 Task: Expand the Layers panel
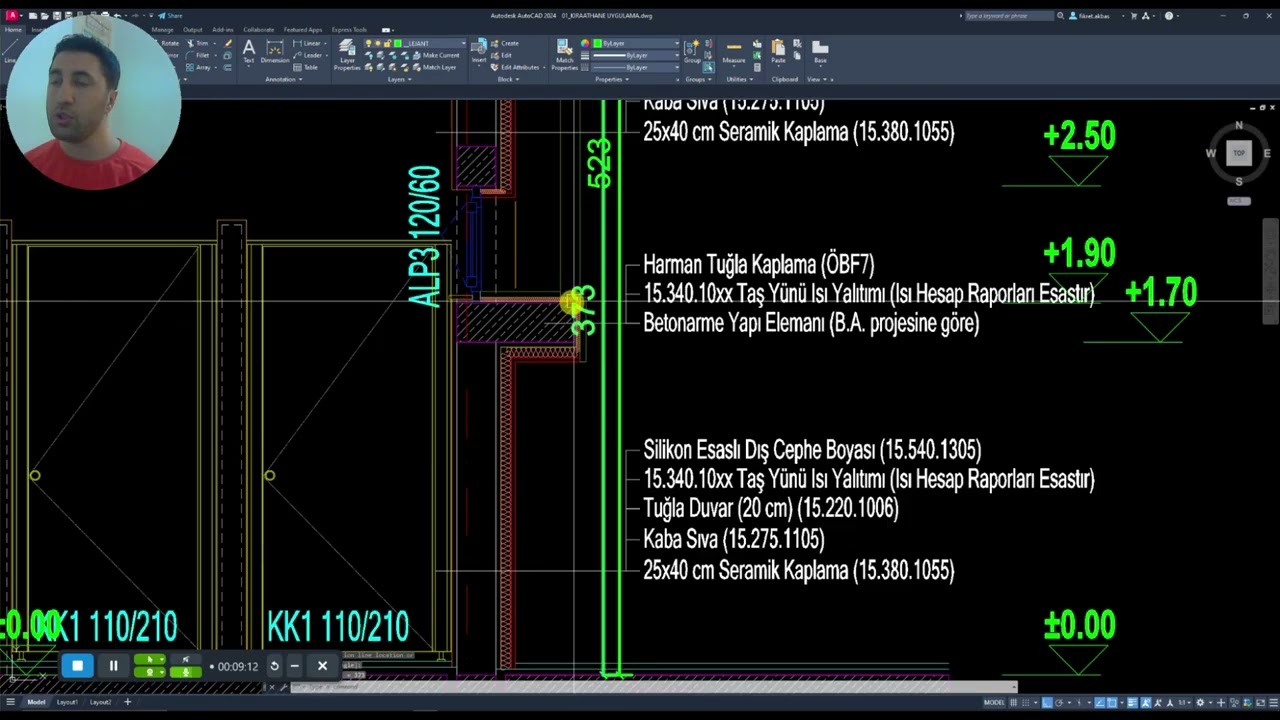pyautogui.click(x=398, y=79)
